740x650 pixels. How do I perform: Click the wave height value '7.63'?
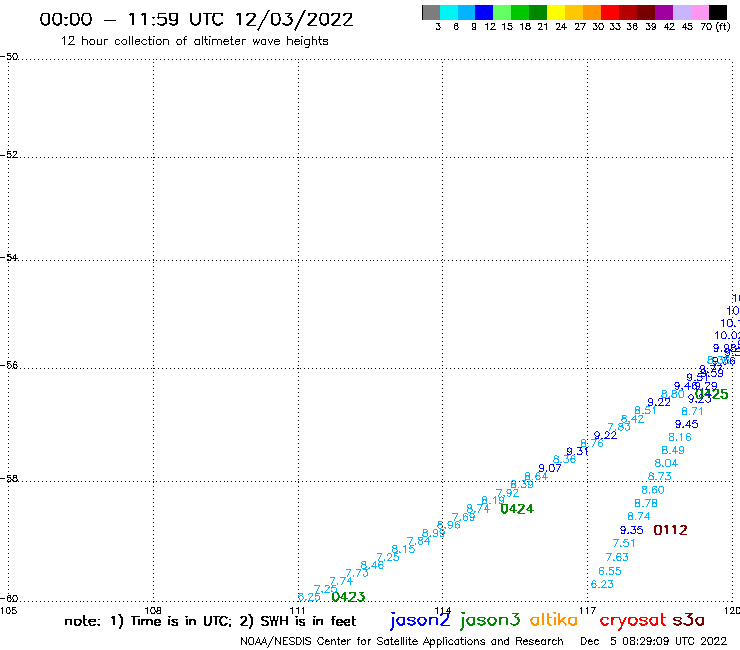click(617, 557)
